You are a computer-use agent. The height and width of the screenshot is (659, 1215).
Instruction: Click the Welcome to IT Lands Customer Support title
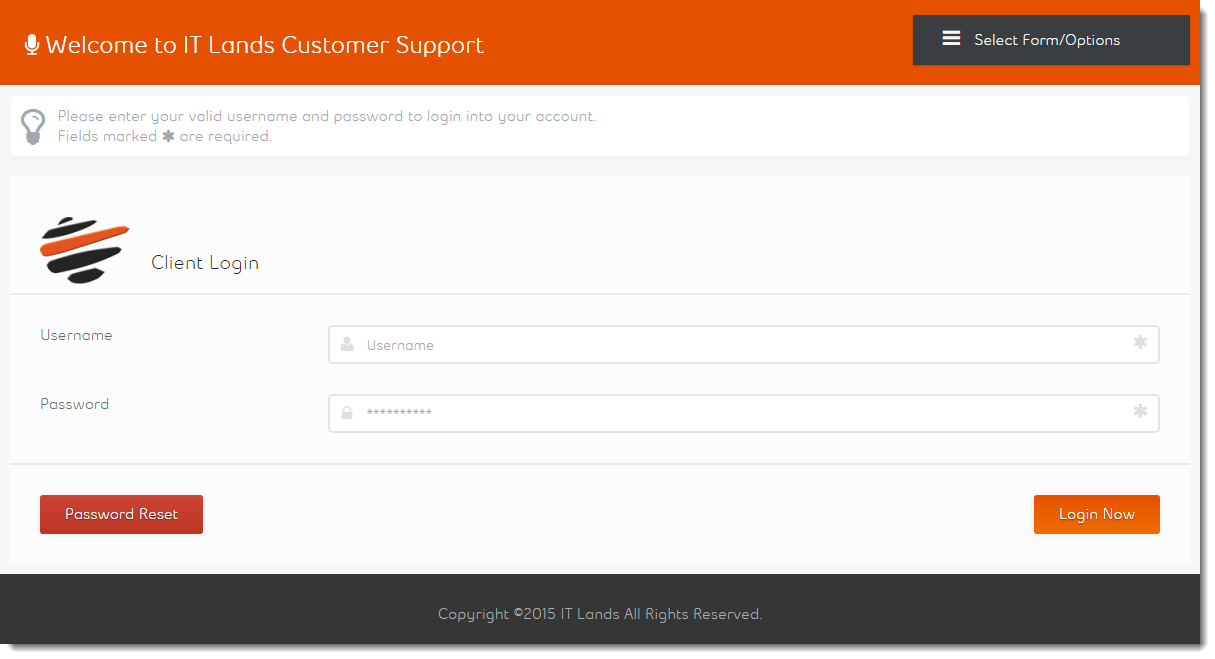click(x=265, y=45)
